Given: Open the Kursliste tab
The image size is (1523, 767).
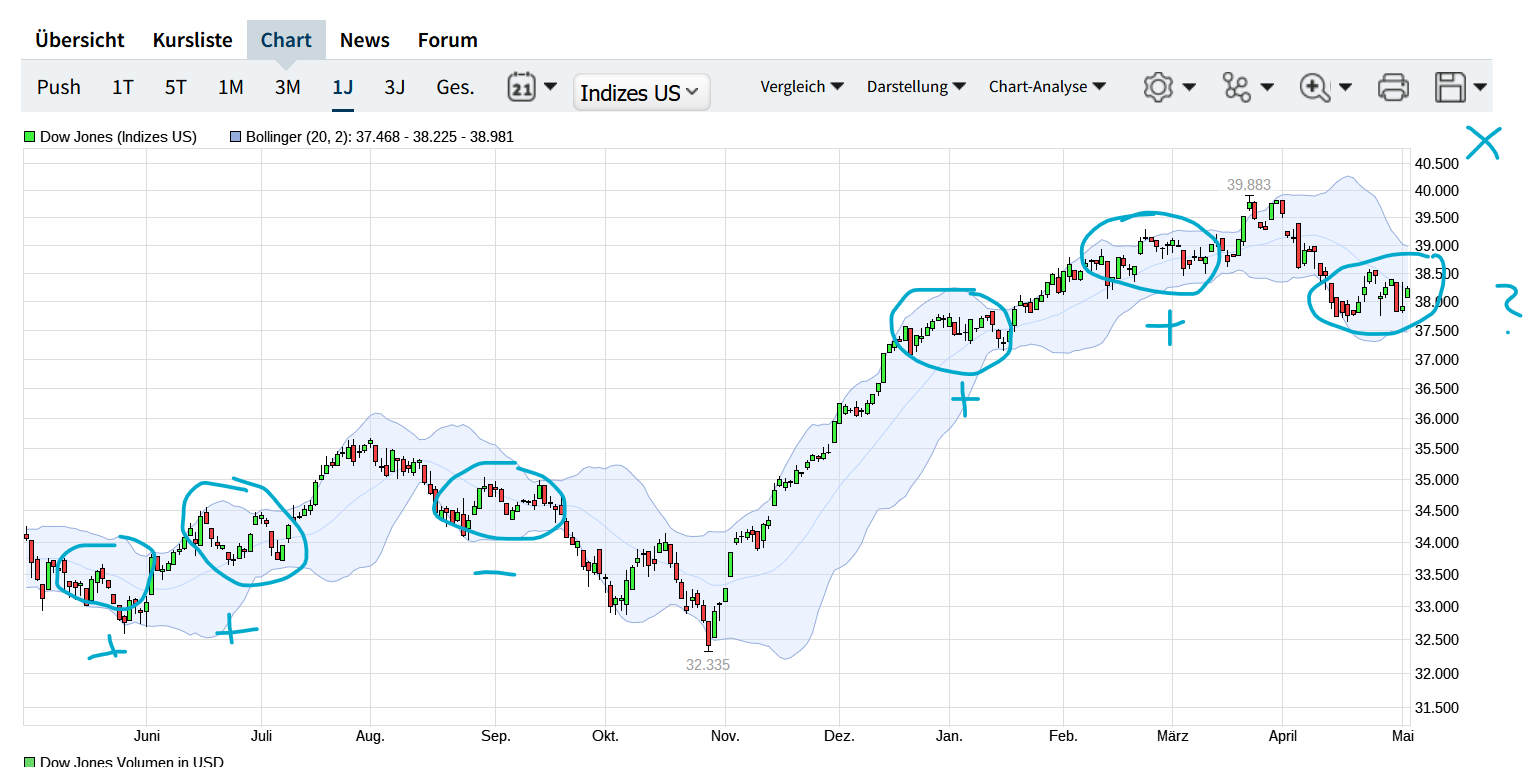Looking at the screenshot, I should pyautogui.click(x=192, y=40).
